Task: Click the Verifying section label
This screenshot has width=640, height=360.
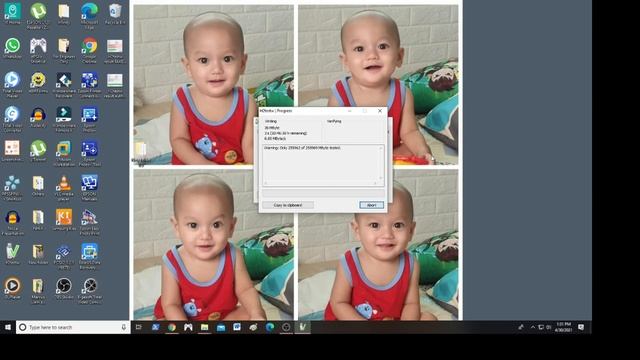Action: (334, 121)
